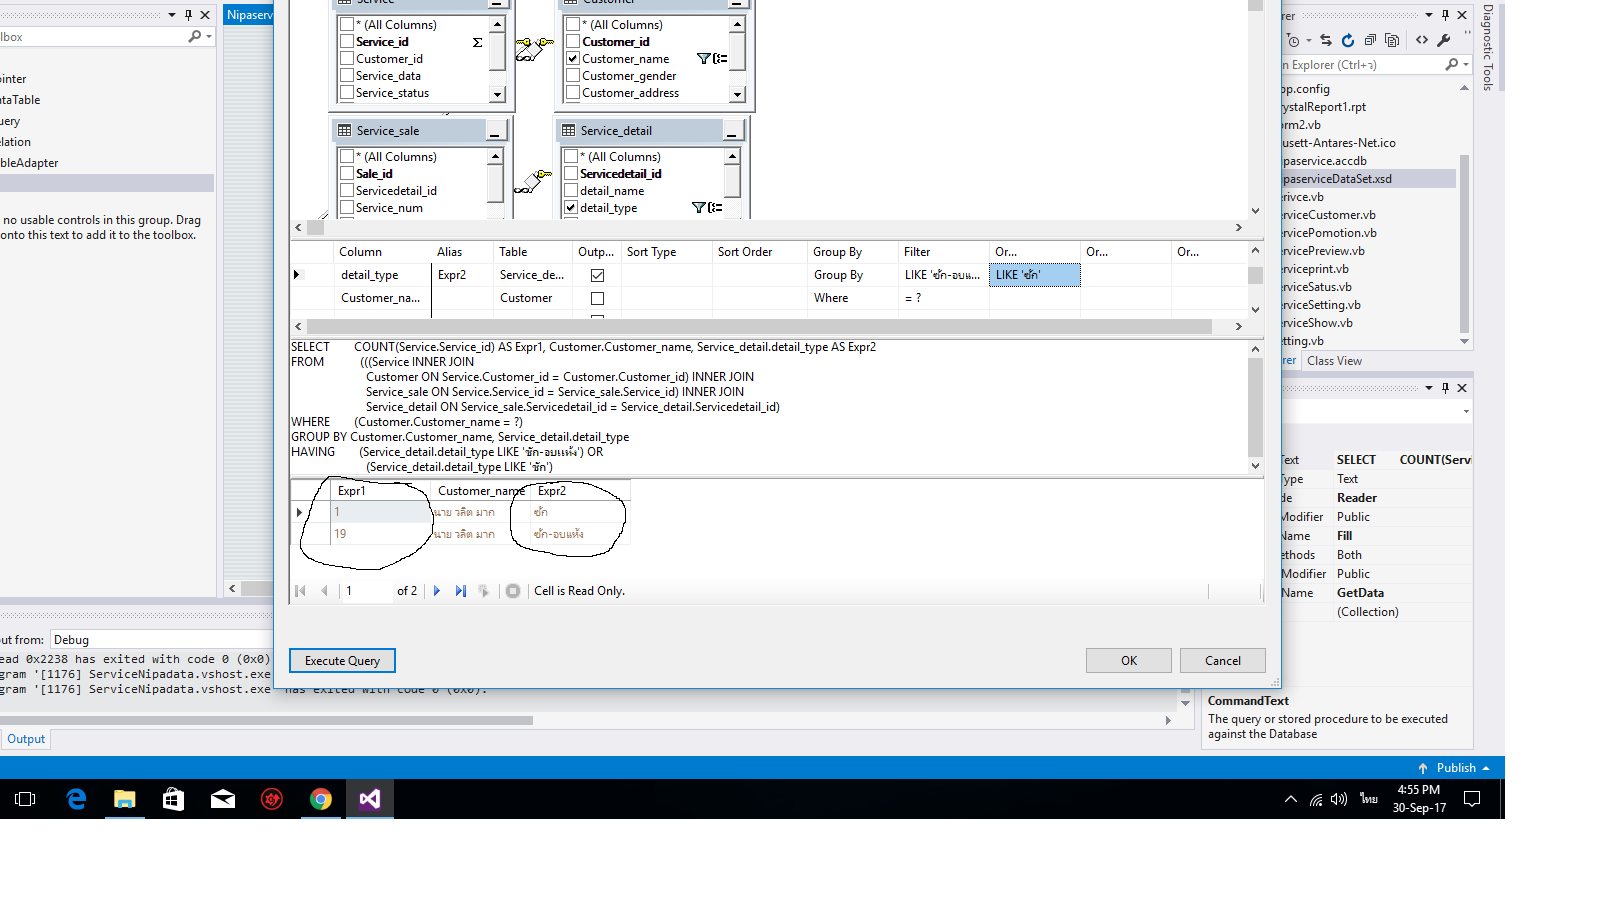Viewport: 1600px width, 900px height.
Task: Open the Solution Explorer window options dropdown arrow
Action: pyautogui.click(x=1429, y=15)
